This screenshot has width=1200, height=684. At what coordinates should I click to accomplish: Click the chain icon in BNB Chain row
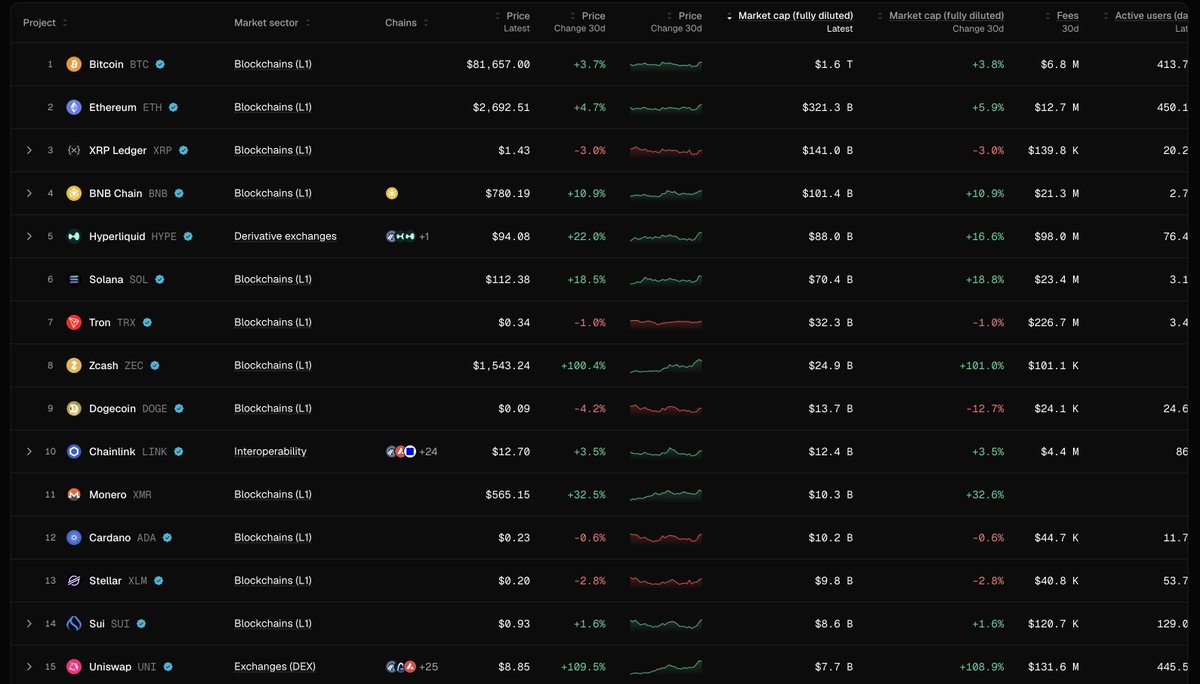(x=392, y=193)
